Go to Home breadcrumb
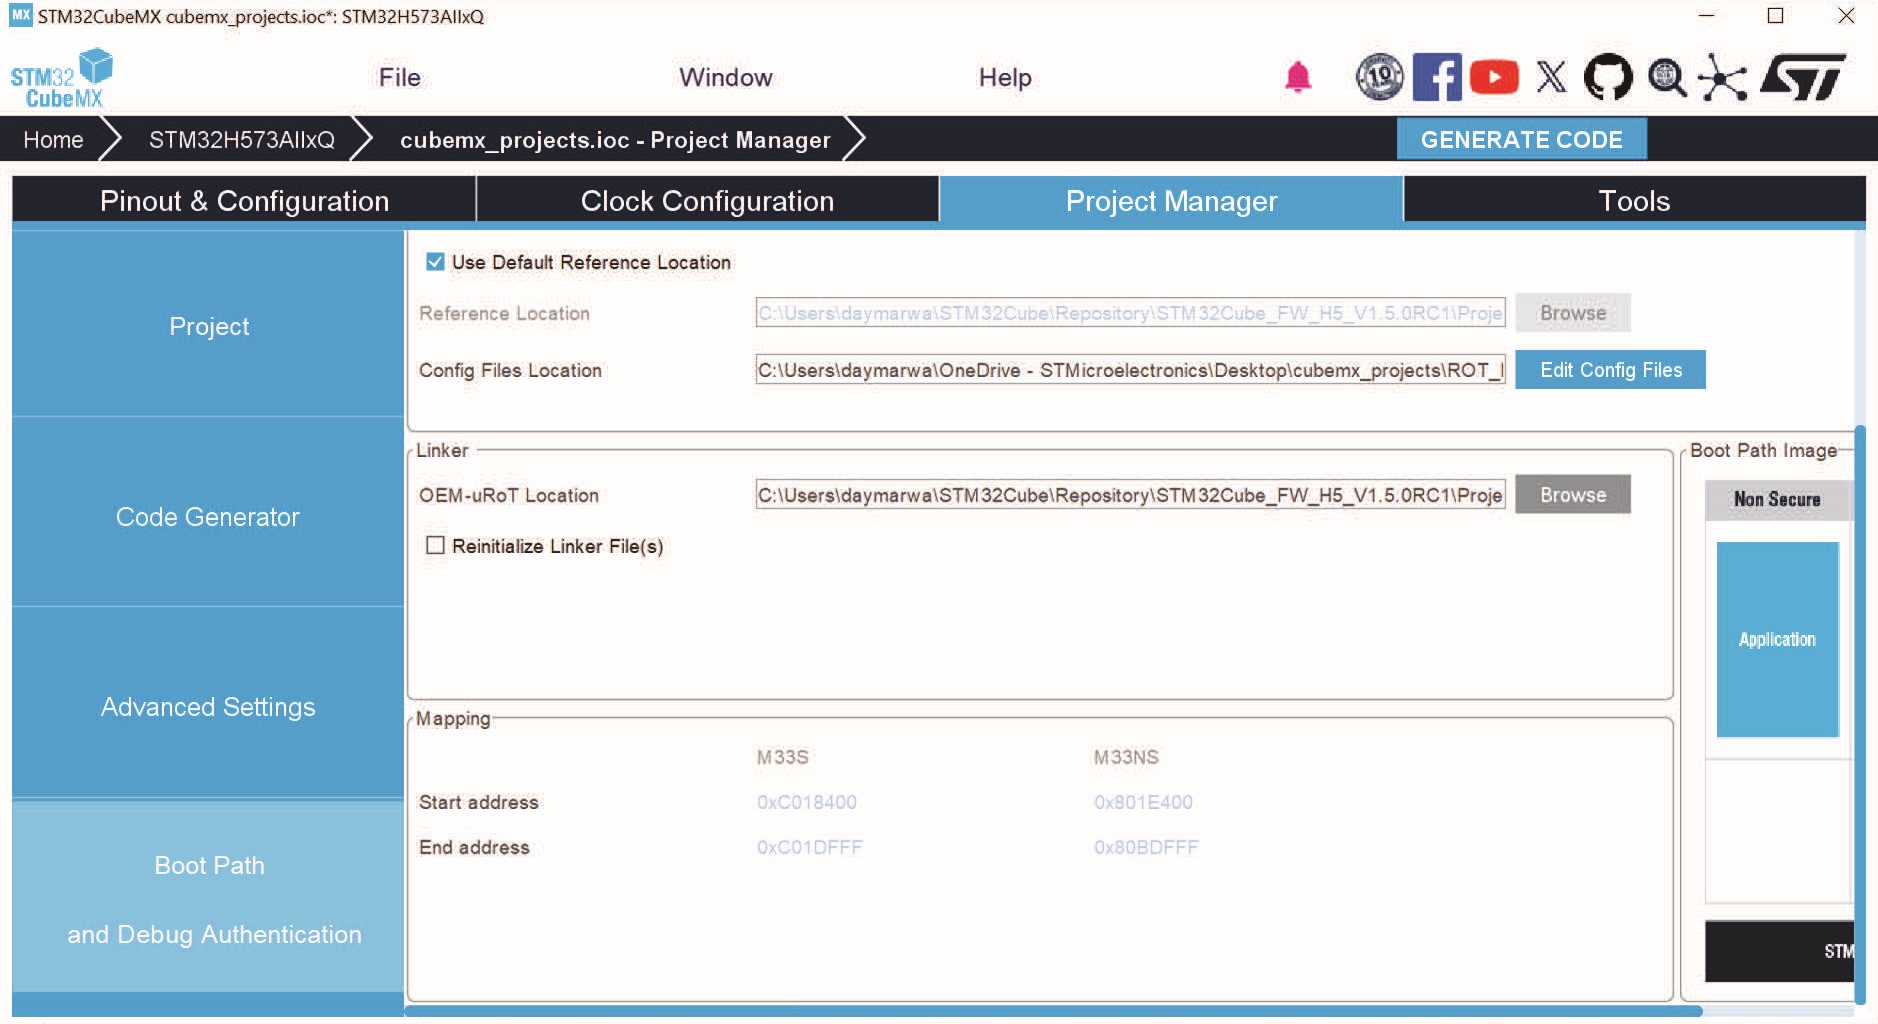The width and height of the screenshot is (1878, 1024). pyautogui.click(x=53, y=139)
